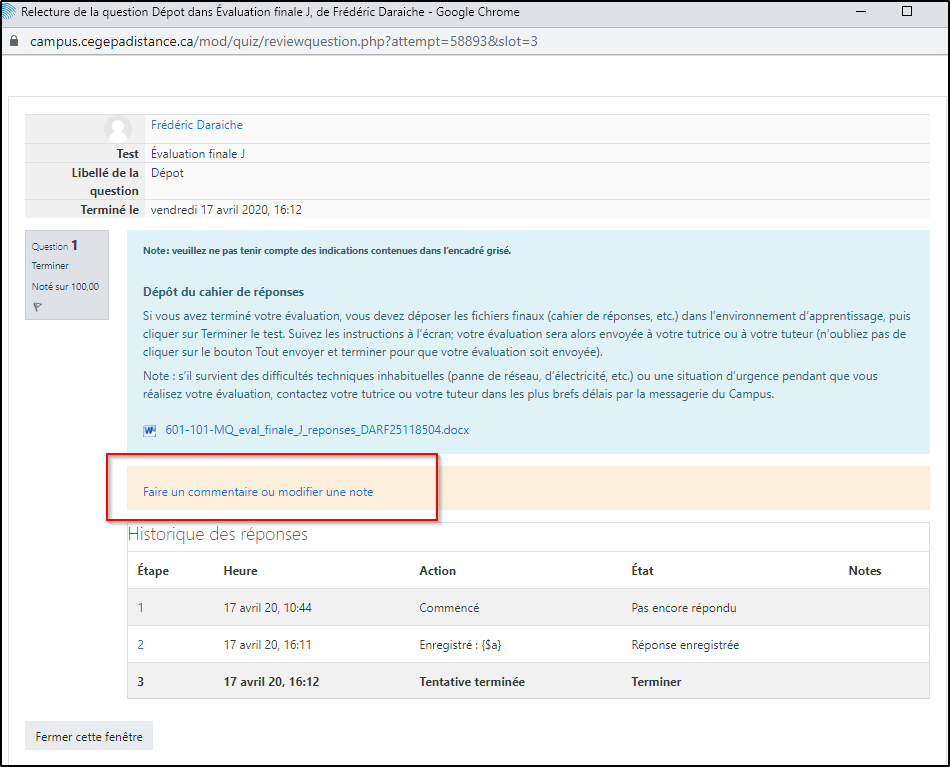This screenshot has width=950, height=767.
Task: Click the user avatar placeholder image
Action: tap(118, 129)
